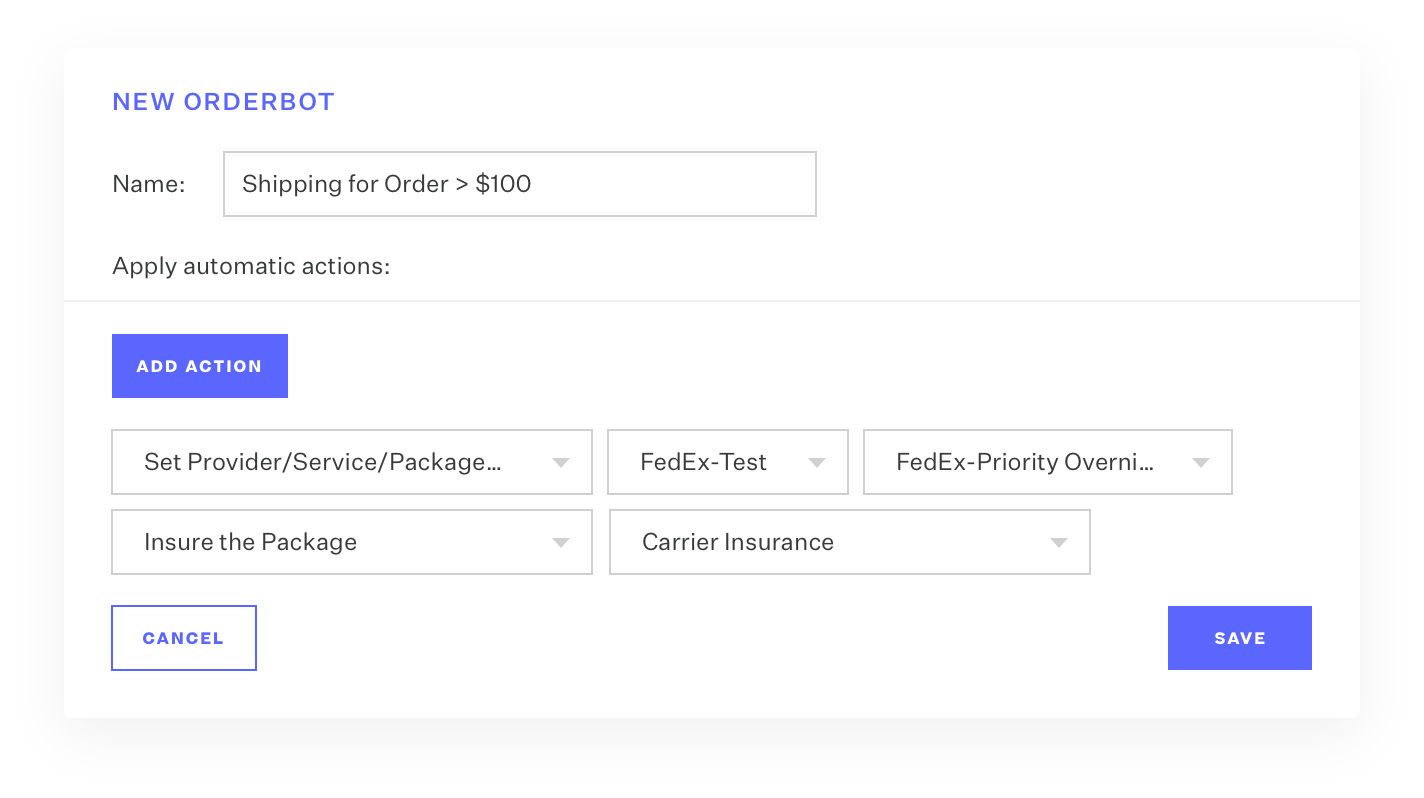Focus the orderbot Name input field
1424x798 pixels.
coord(520,184)
